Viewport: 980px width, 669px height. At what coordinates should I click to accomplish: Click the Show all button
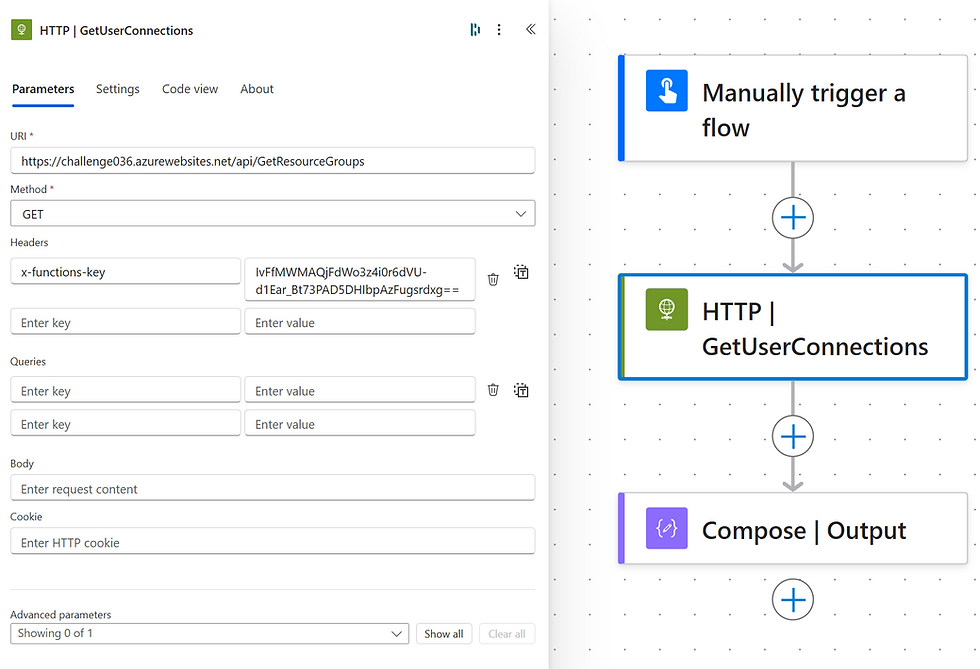click(444, 633)
